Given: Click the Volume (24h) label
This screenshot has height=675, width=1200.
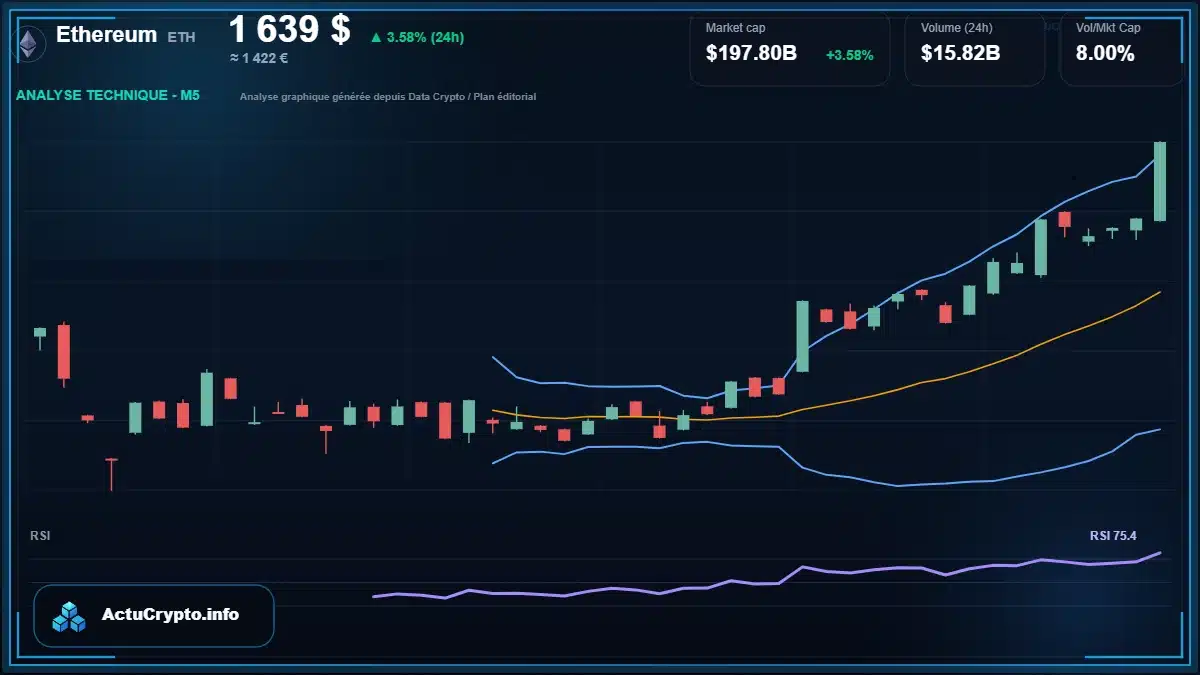Looking at the screenshot, I should [x=957, y=28].
